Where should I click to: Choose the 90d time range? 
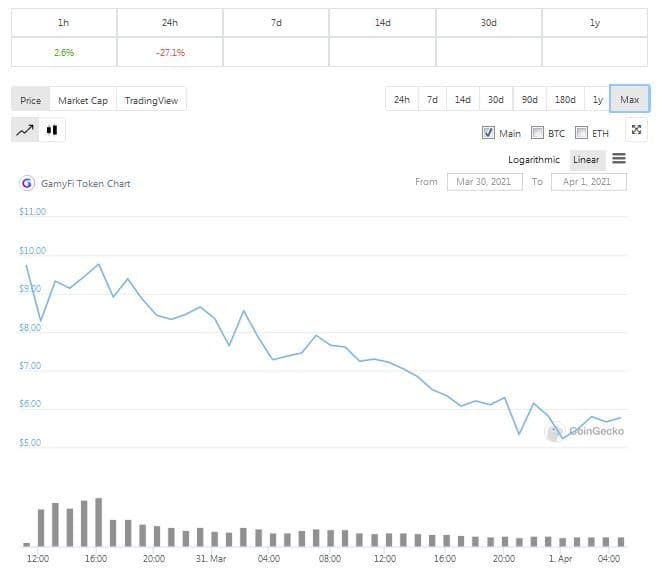click(x=529, y=99)
